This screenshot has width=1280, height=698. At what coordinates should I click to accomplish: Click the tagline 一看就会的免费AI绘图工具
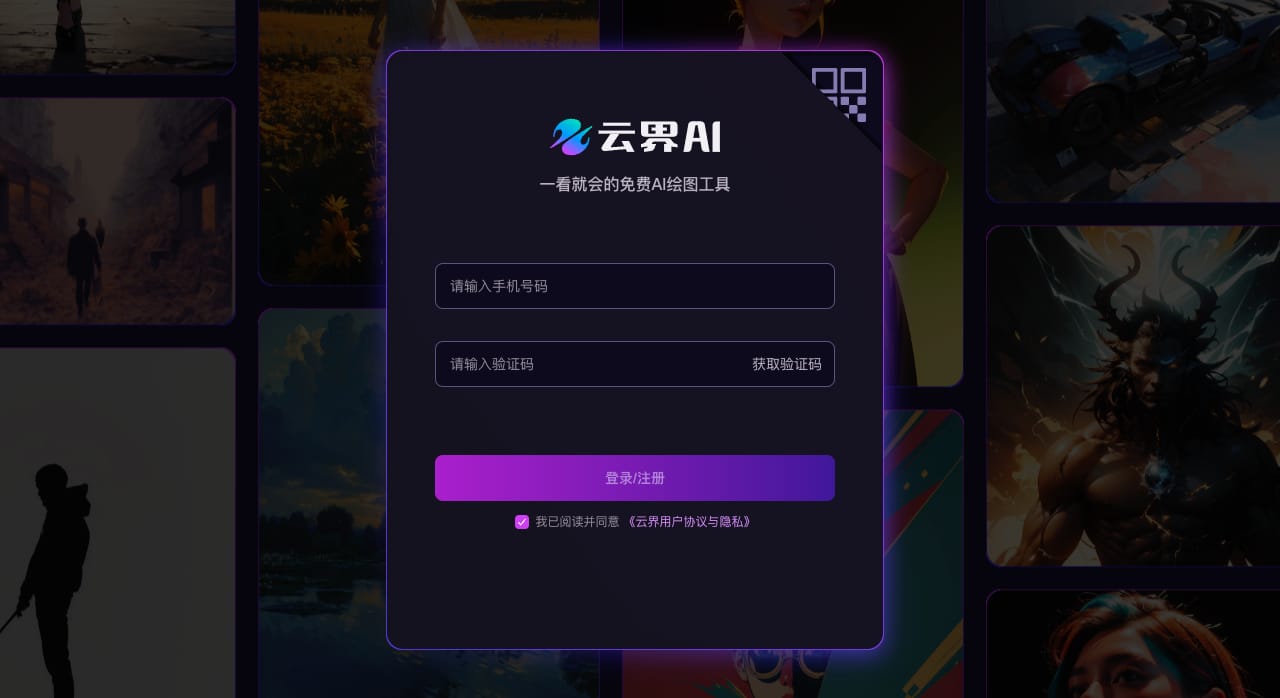(635, 185)
